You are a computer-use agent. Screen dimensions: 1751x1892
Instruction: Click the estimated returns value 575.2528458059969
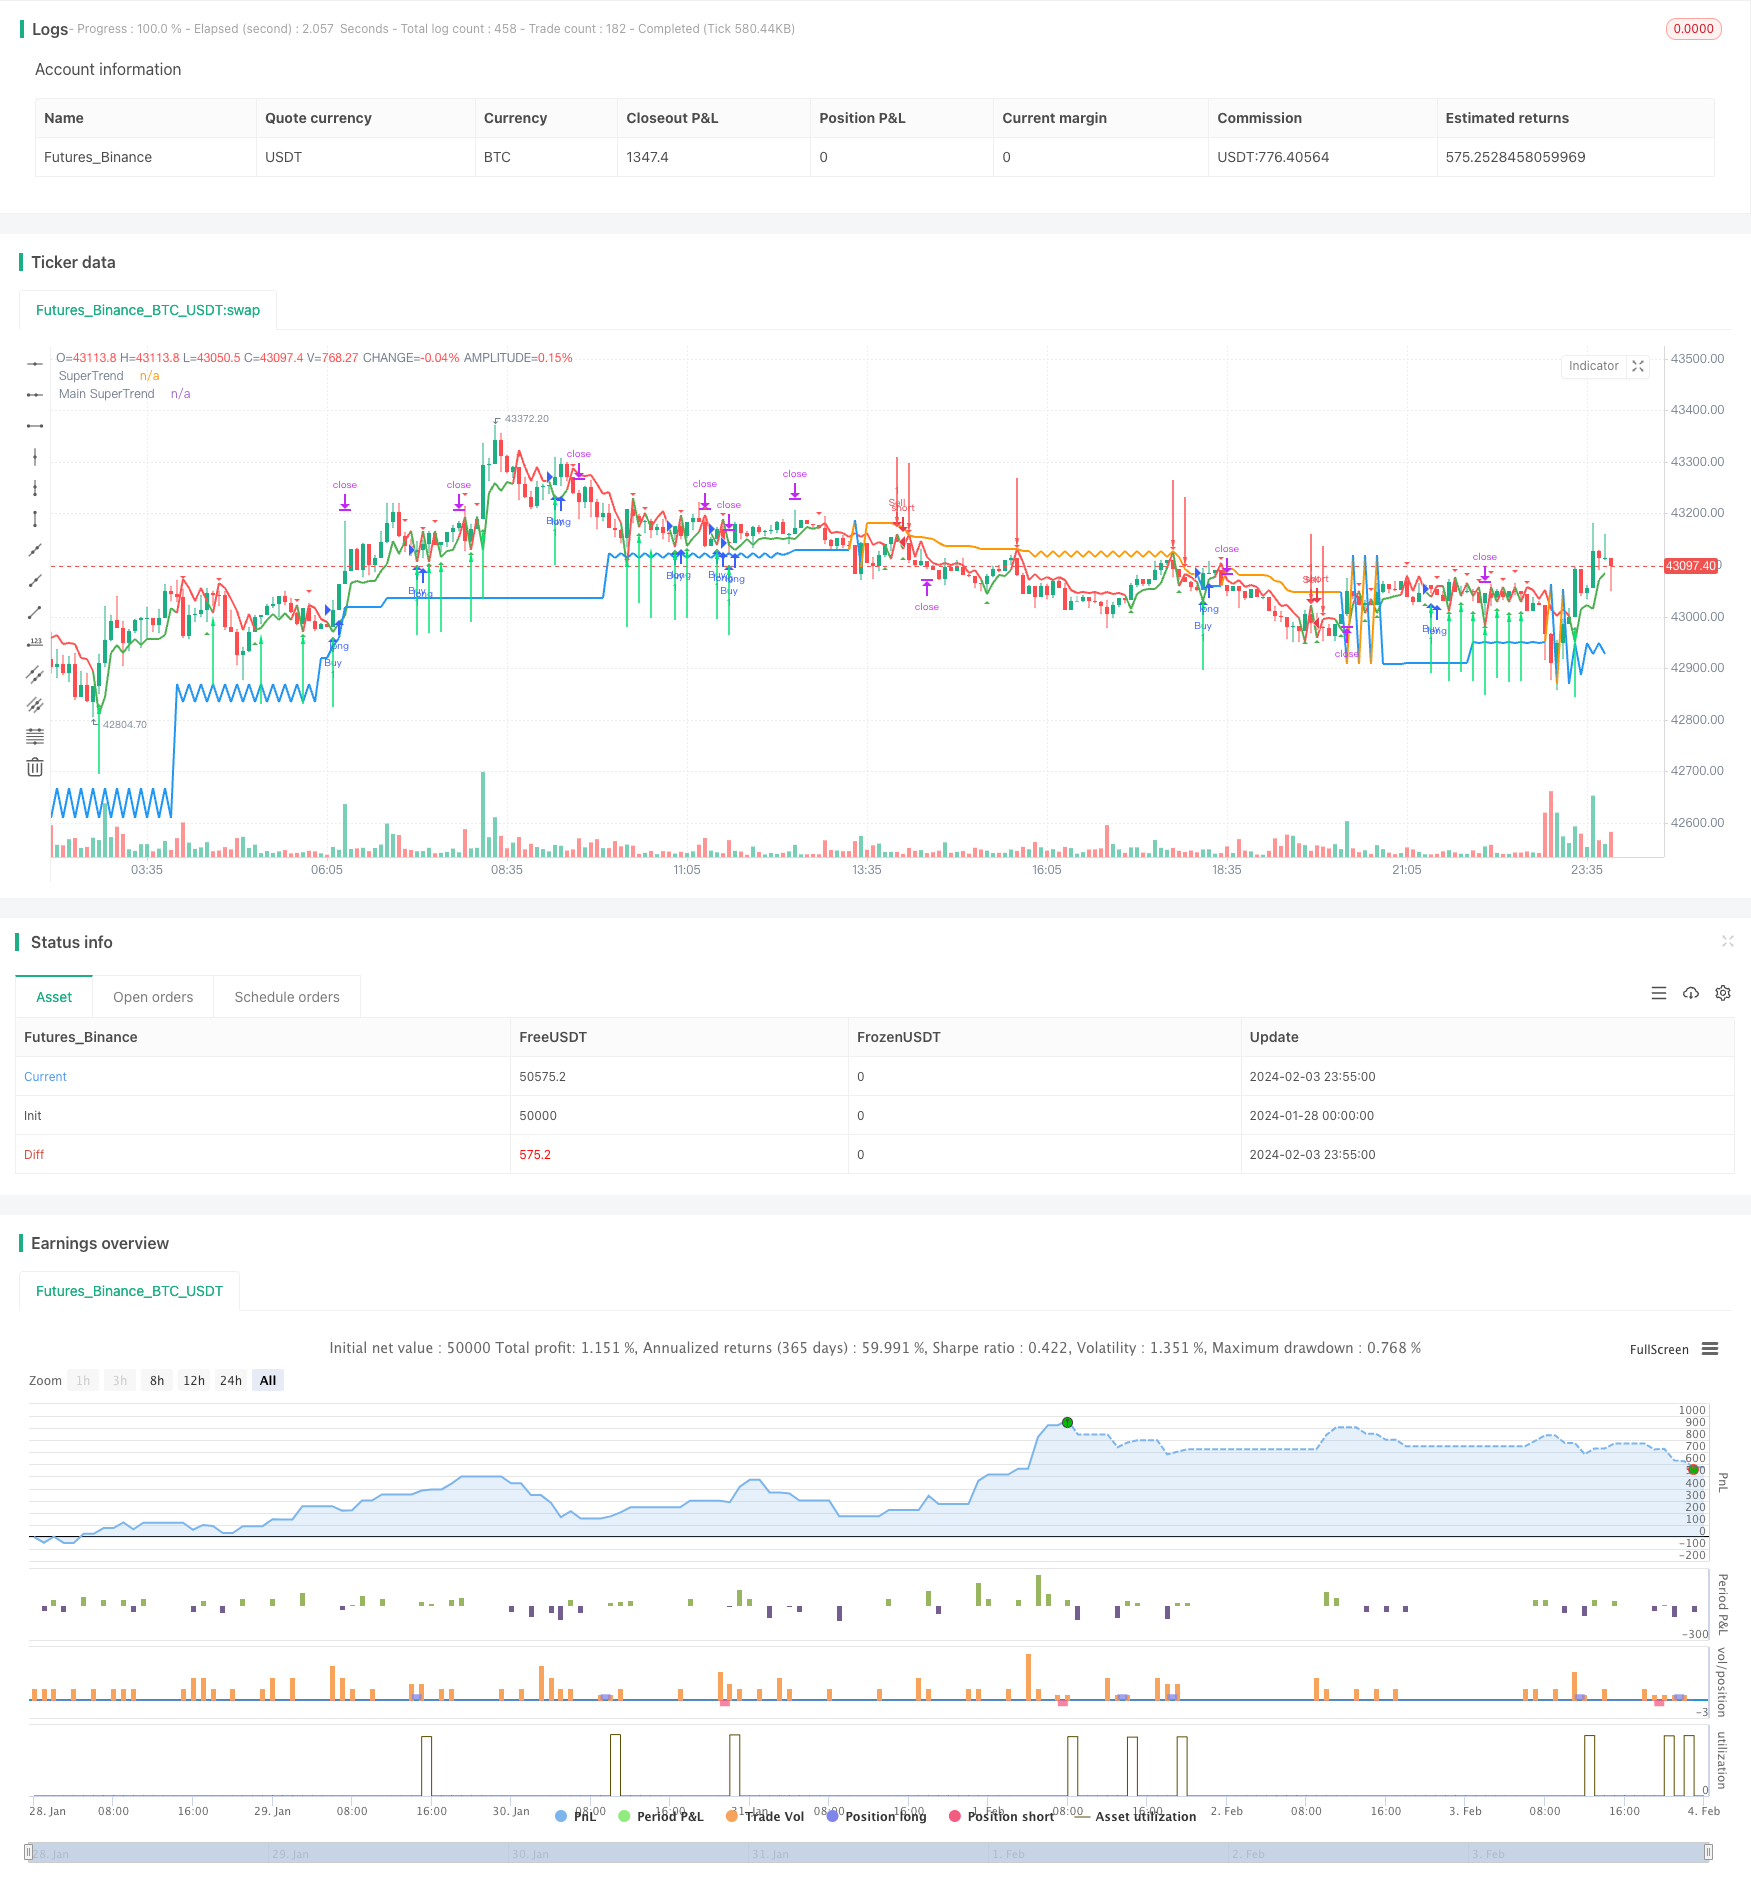1515,157
